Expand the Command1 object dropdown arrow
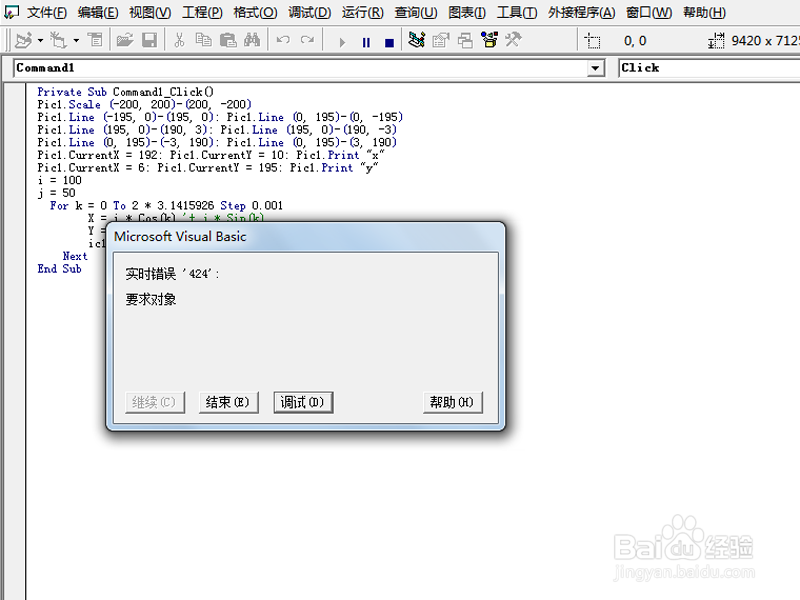This screenshot has height=600, width=800. (595, 68)
